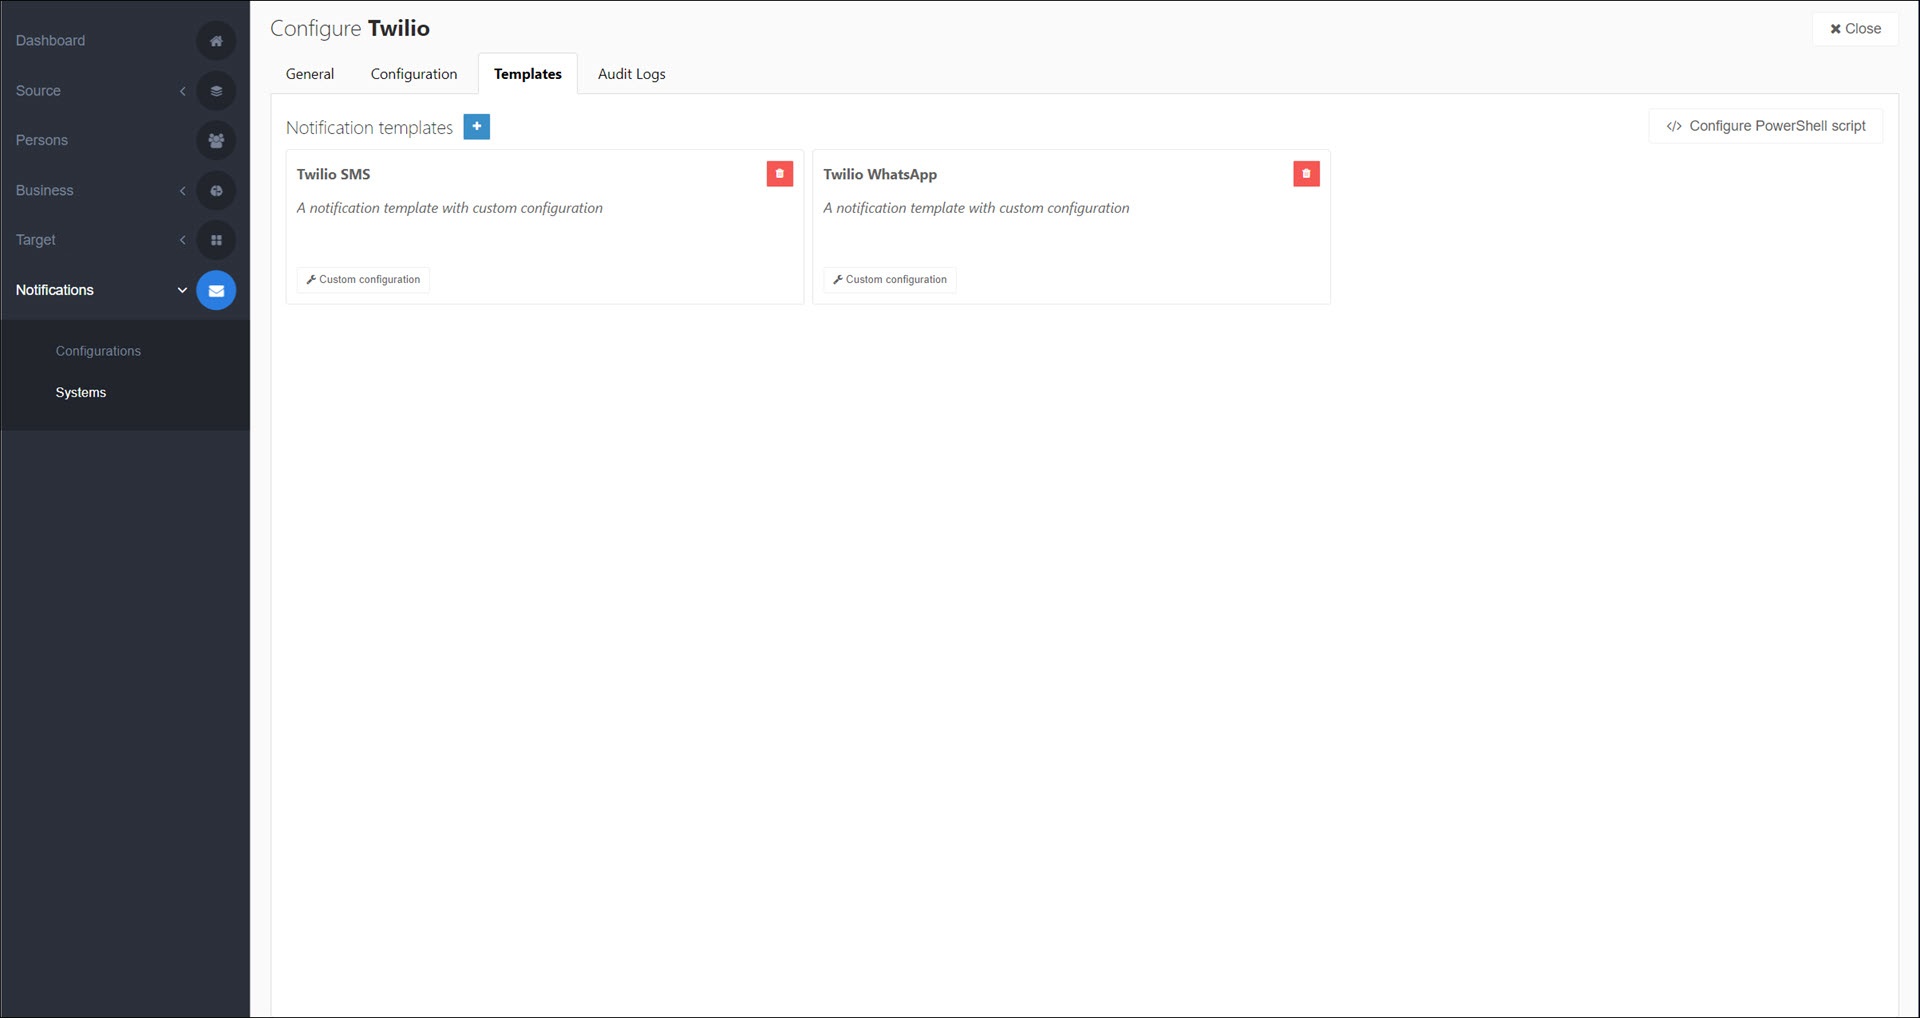Click the Business pie chart icon
1920x1019 pixels.
point(216,191)
